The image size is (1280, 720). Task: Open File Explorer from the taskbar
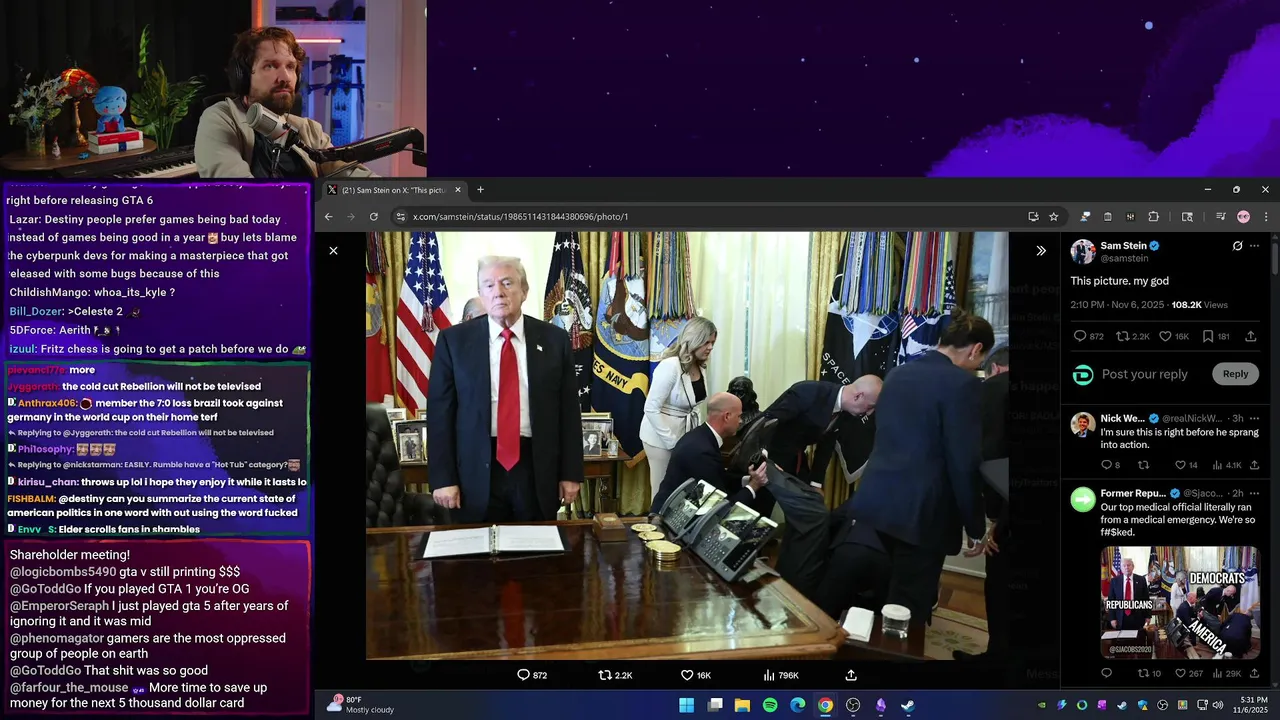point(742,705)
